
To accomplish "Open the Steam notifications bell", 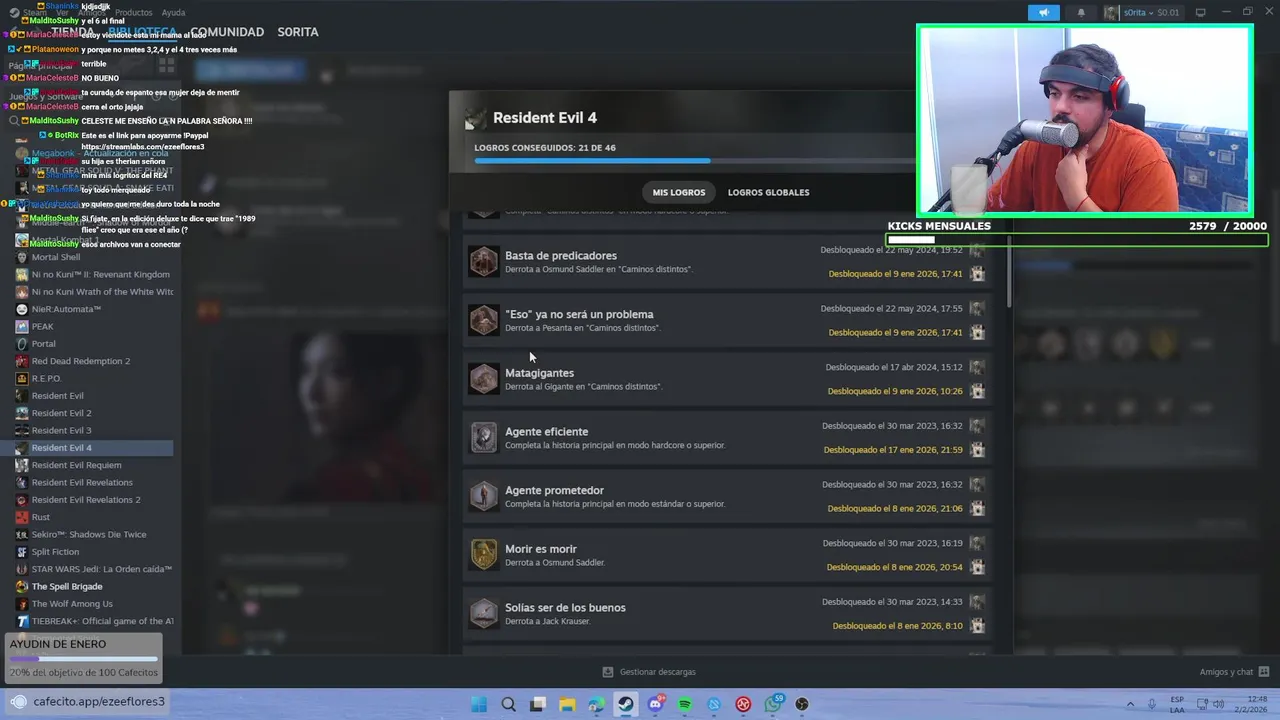I will 1081,12.
